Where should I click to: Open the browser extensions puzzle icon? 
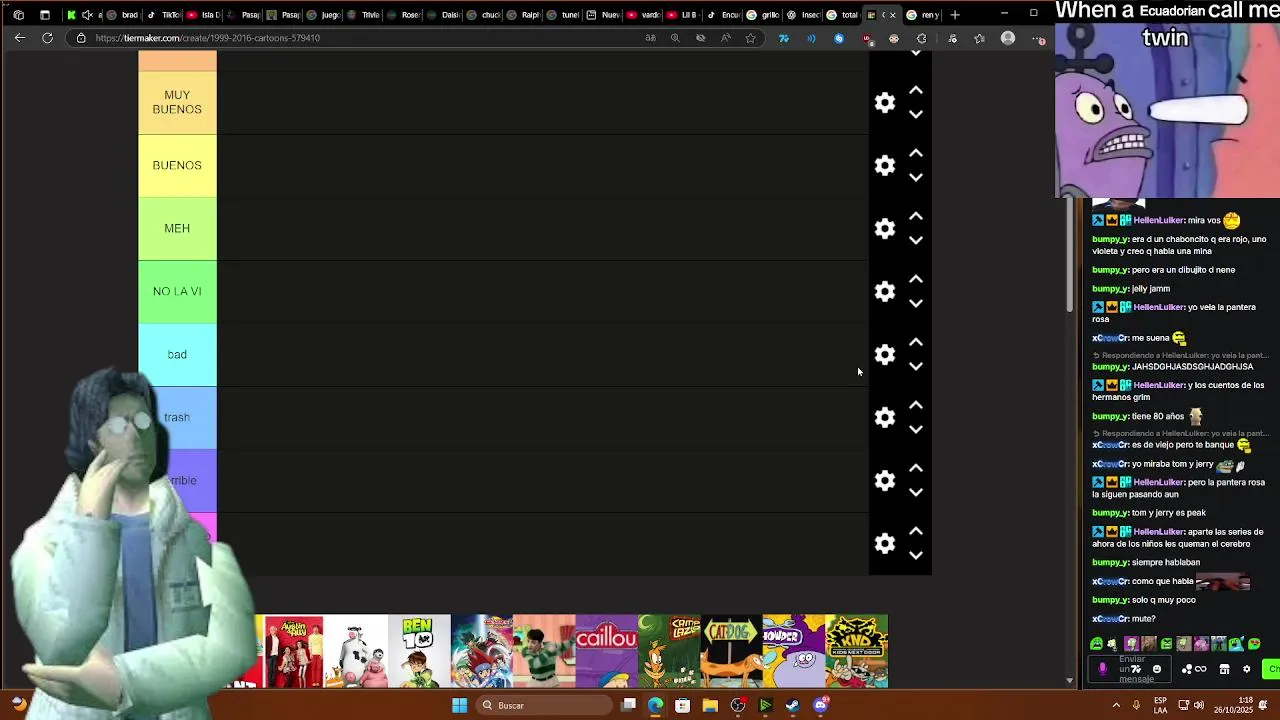click(x=921, y=38)
